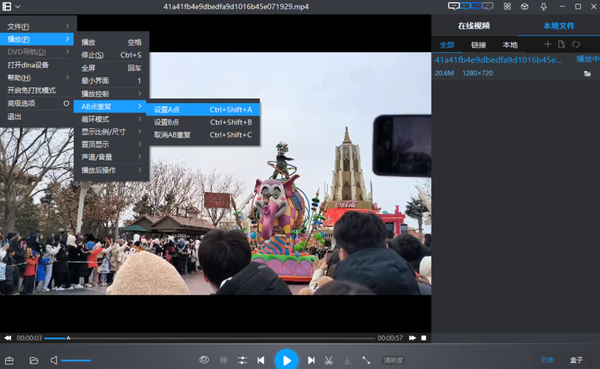Screen dimensions: 600x369
Task: Expand the 置顶显示 submenu
Action: (111, 145)
